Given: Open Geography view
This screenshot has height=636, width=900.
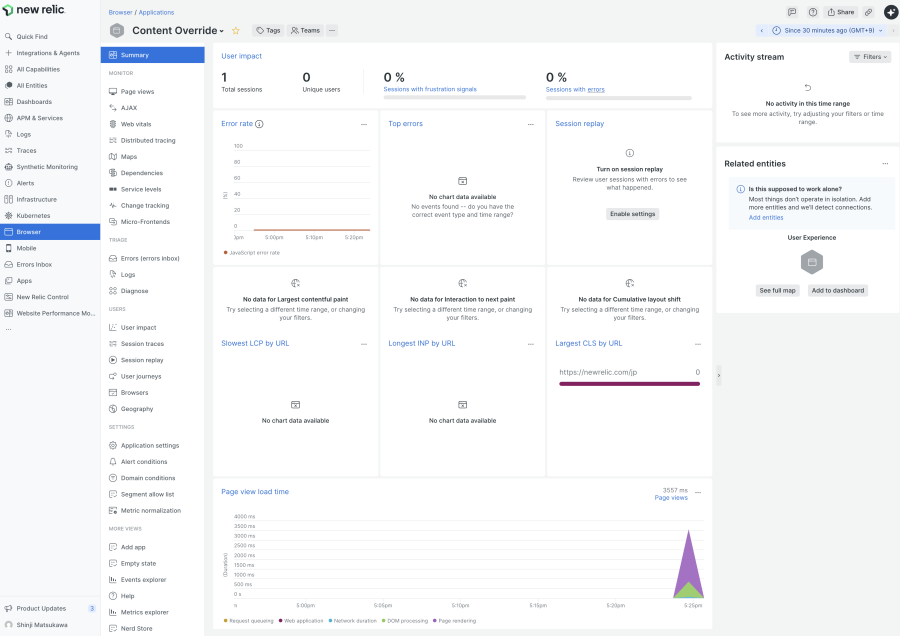Looking at the screenshot, I should coord(137,409).
